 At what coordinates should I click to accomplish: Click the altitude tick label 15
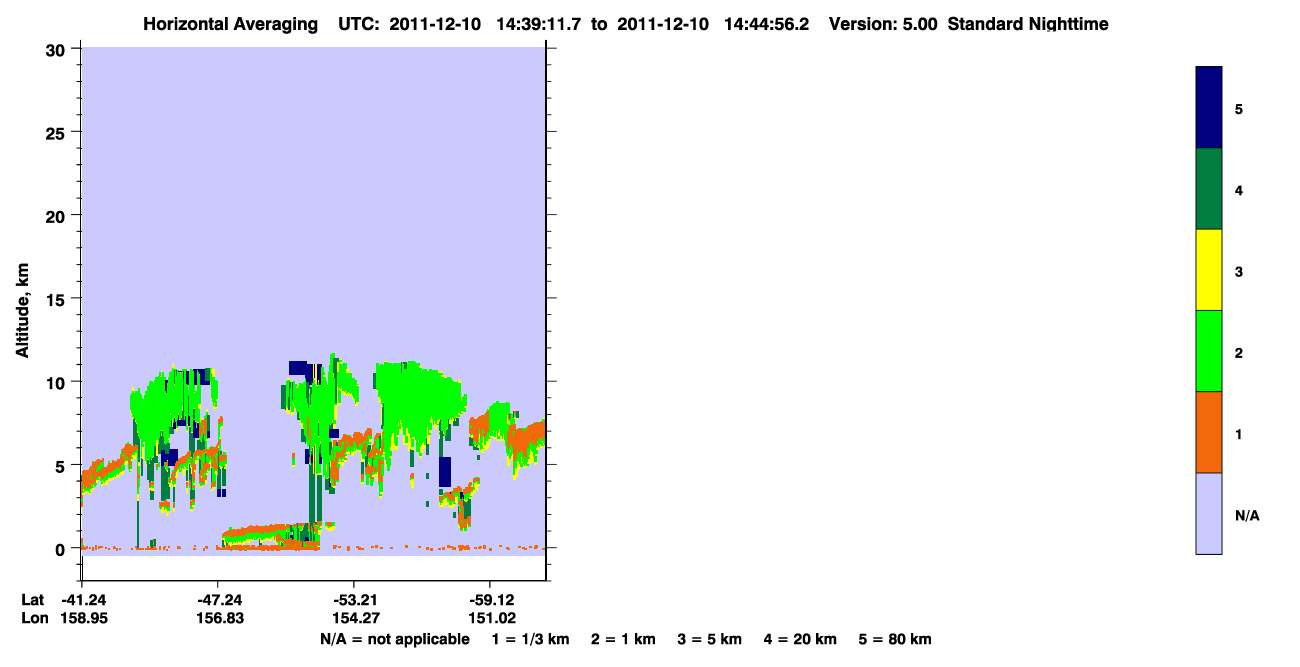pos(57,299)
